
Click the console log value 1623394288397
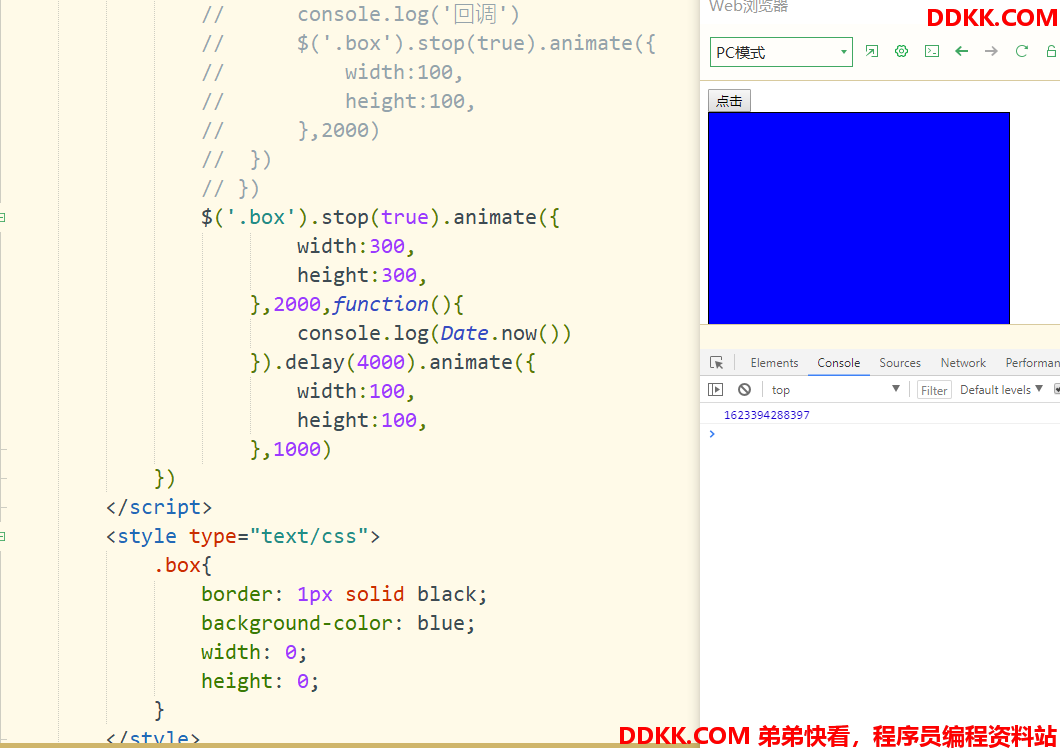767,415
